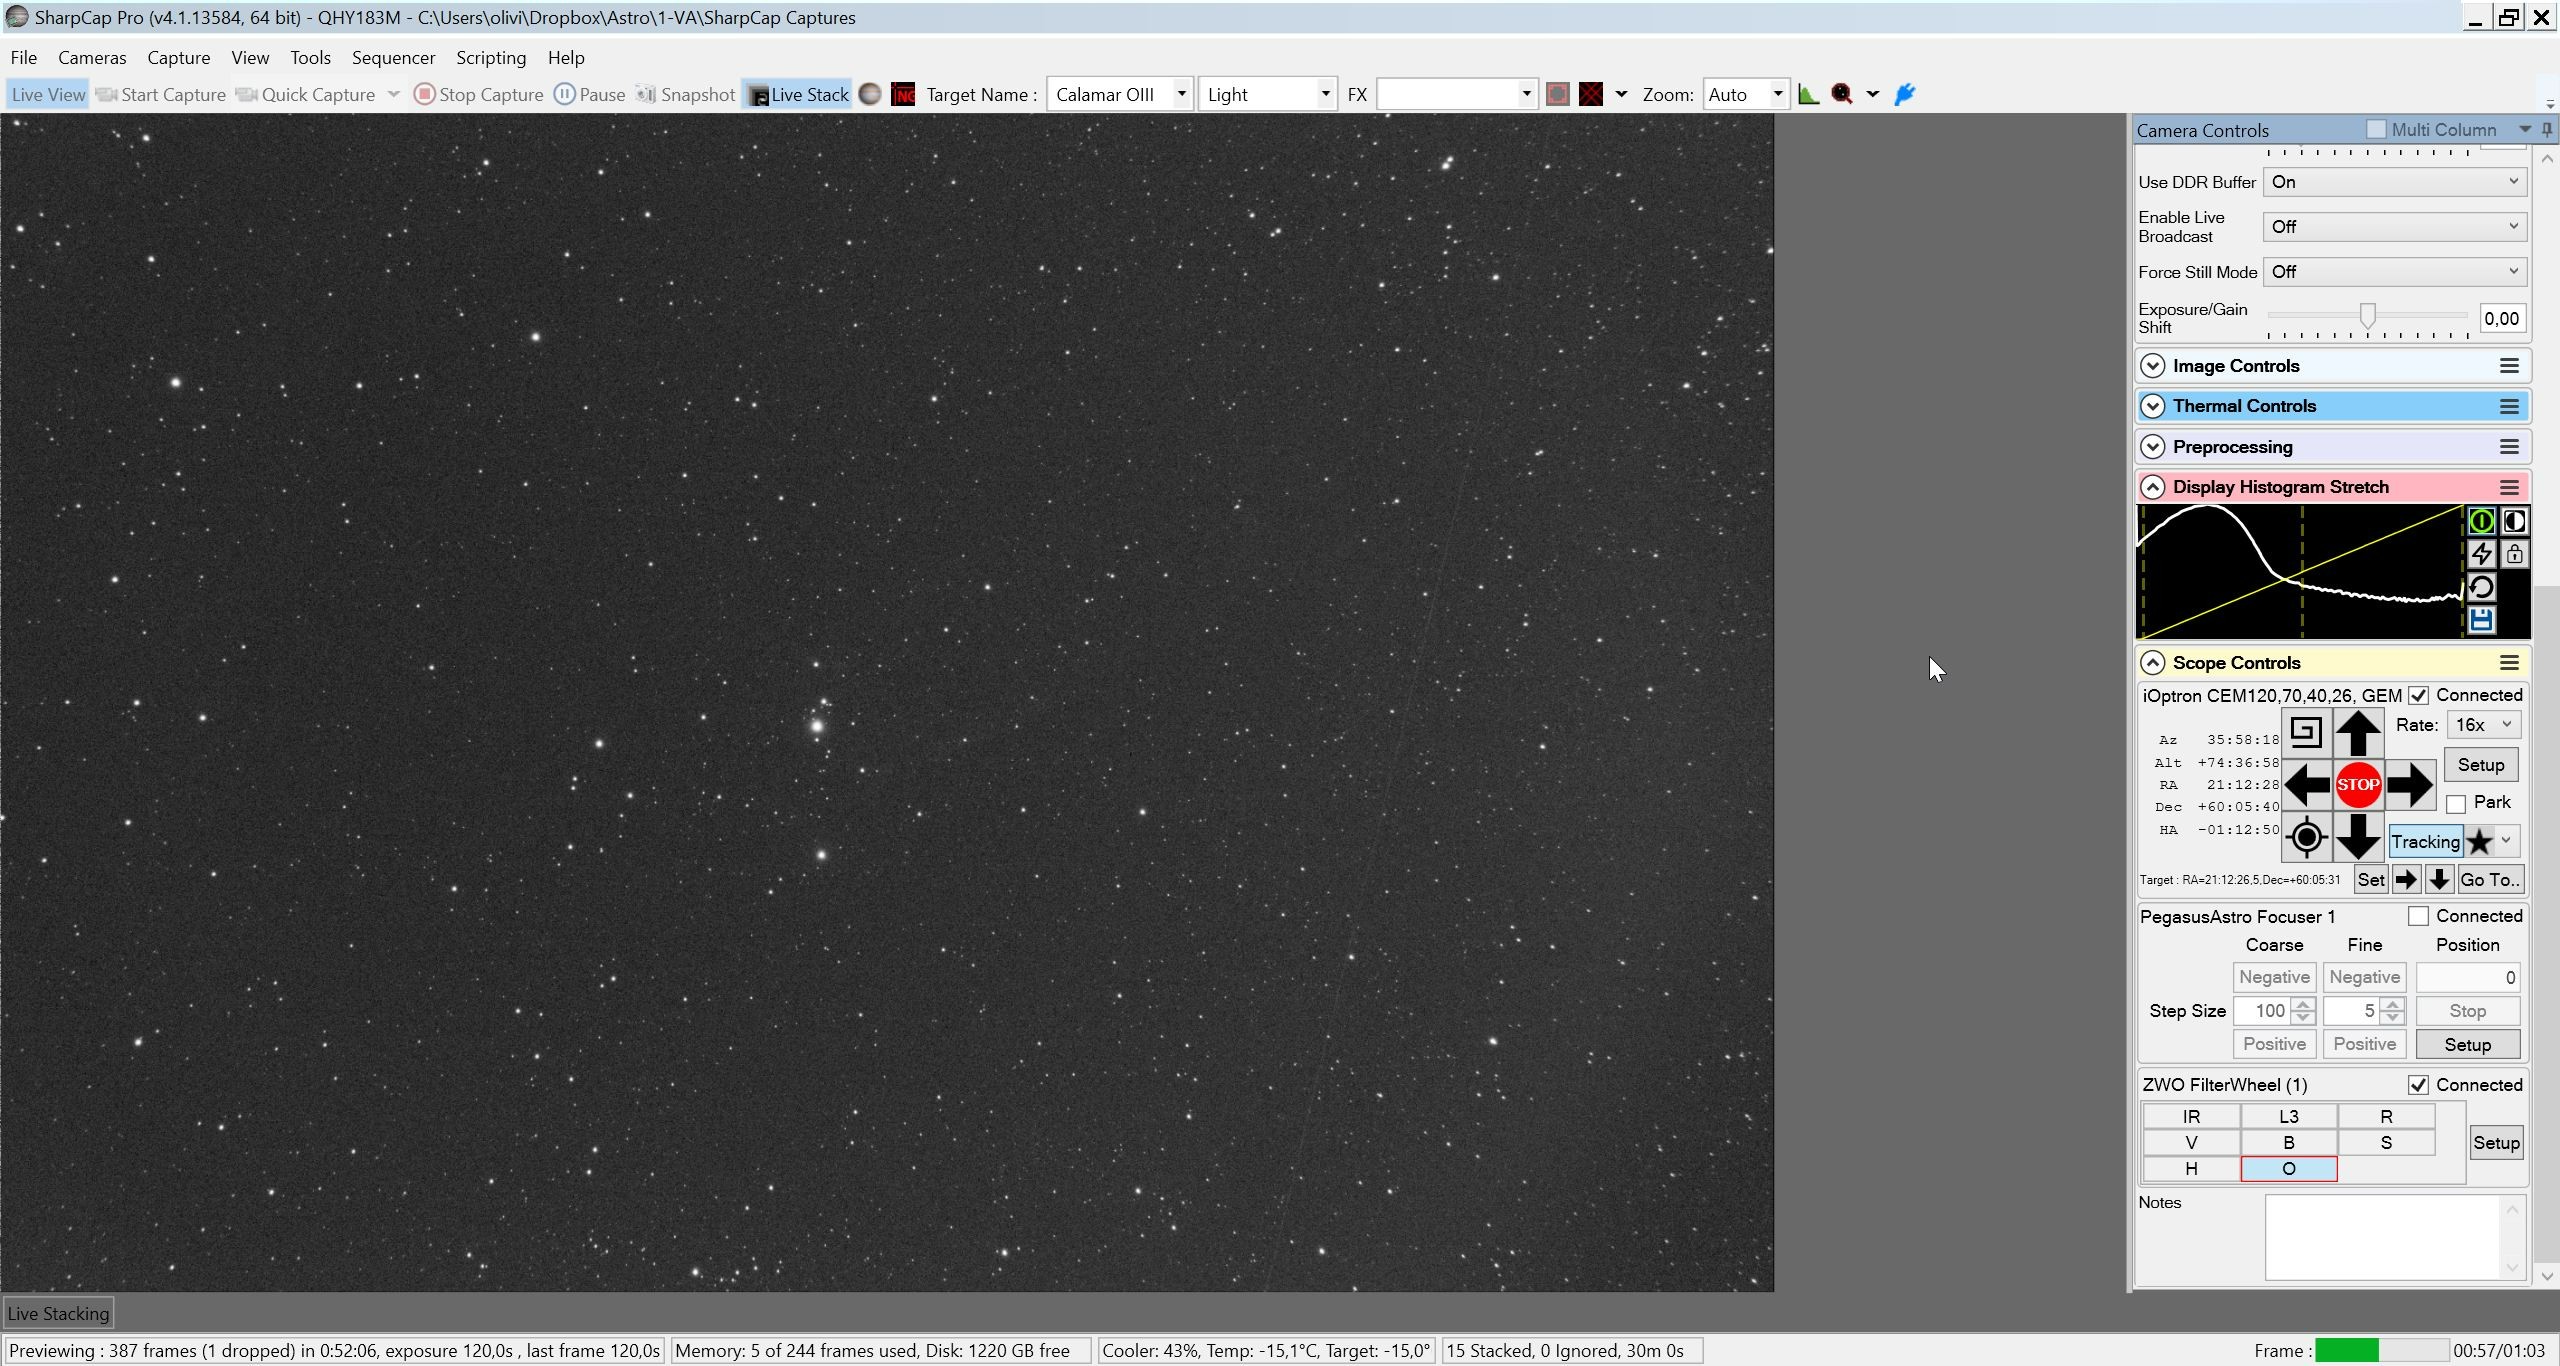Open the Rate 16x dropdown
This screenshot has height=1366, width=2560.
click(2483, 725)
